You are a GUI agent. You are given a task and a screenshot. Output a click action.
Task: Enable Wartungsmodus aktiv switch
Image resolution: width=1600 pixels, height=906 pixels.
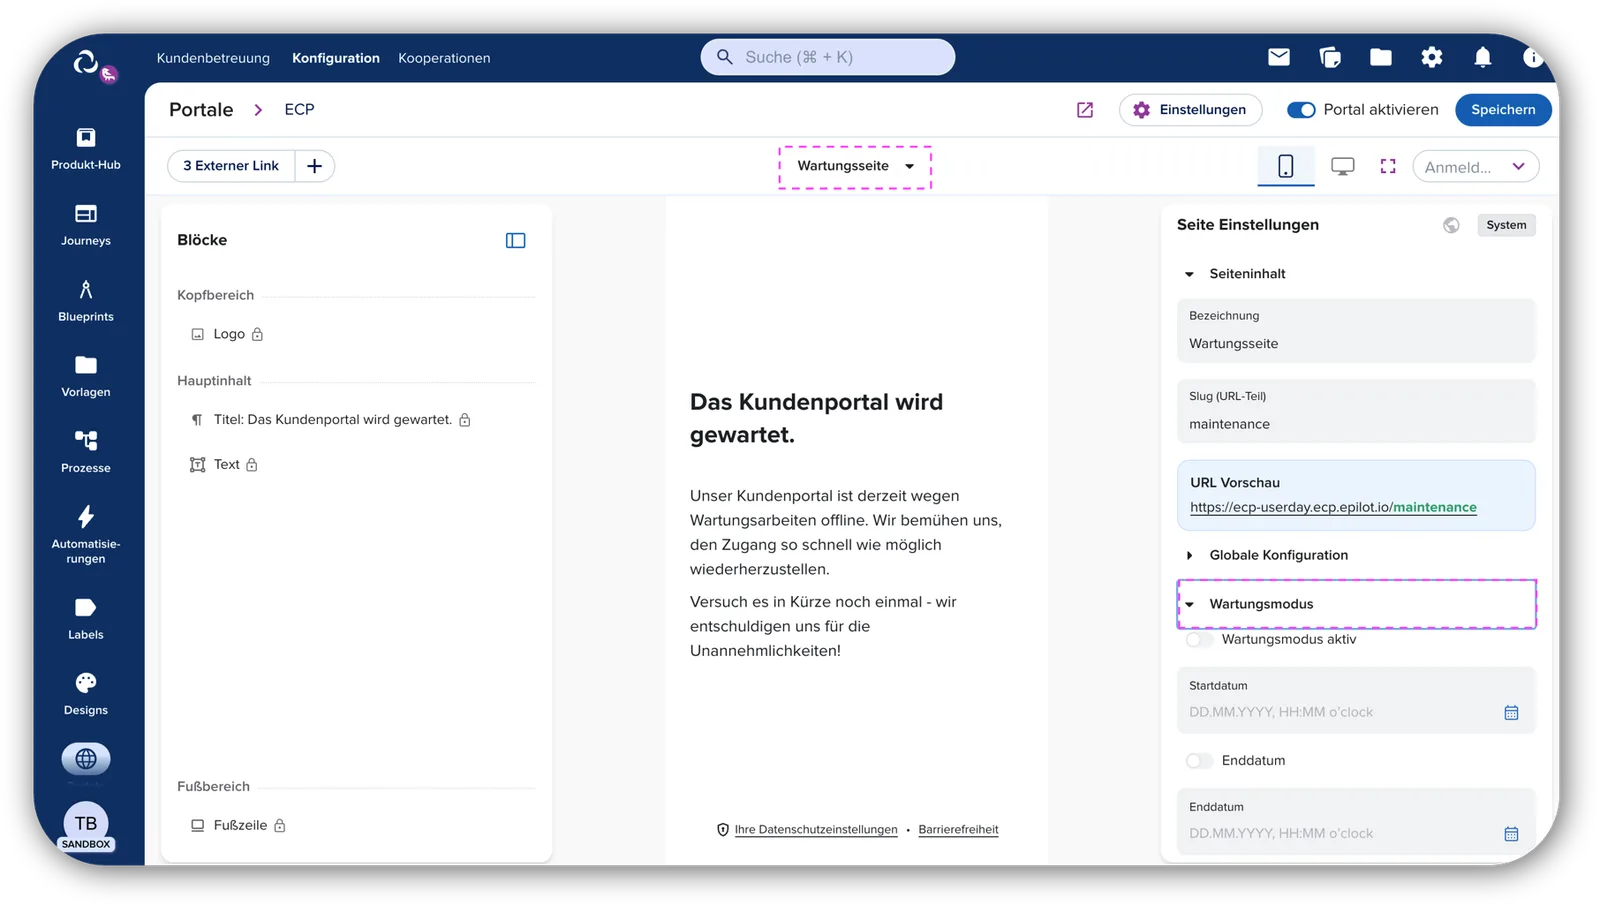(1199, 640)
